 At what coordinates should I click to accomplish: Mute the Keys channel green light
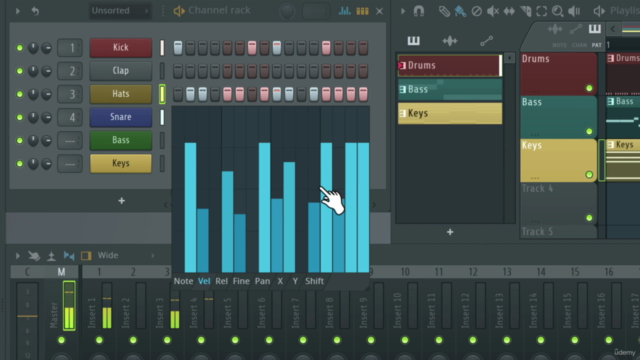pos(19,164)
